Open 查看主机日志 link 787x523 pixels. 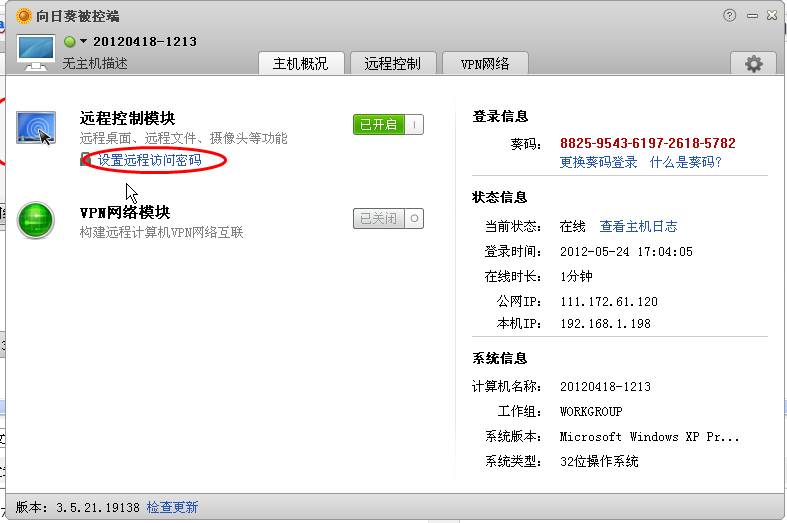tap(638, 226)
